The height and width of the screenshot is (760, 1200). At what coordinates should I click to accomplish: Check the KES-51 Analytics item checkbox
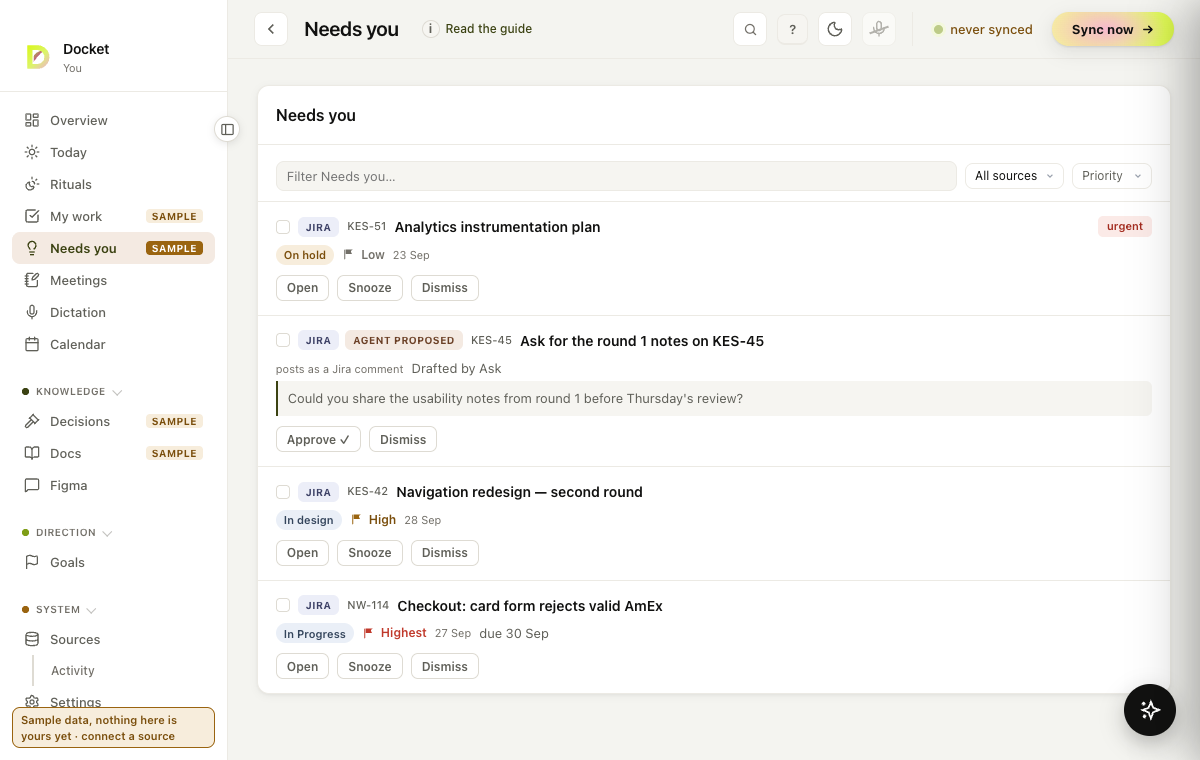[x=283, y=227]
